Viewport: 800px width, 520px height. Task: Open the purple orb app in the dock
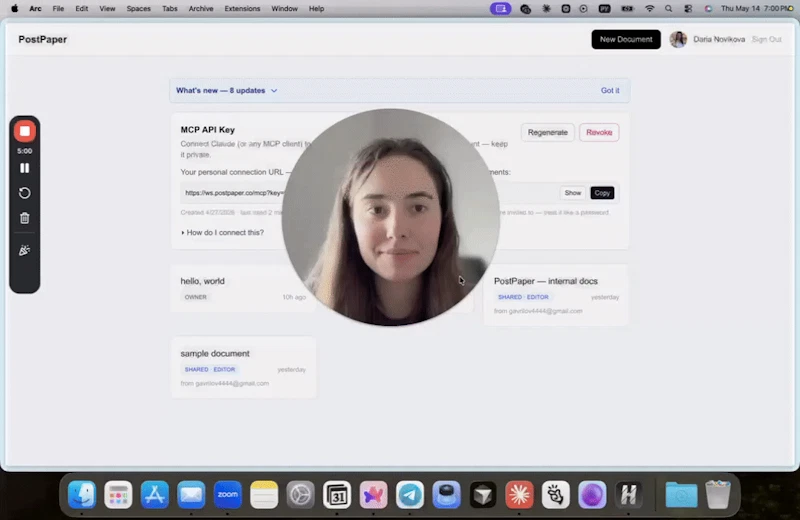(x=592, y=494)
